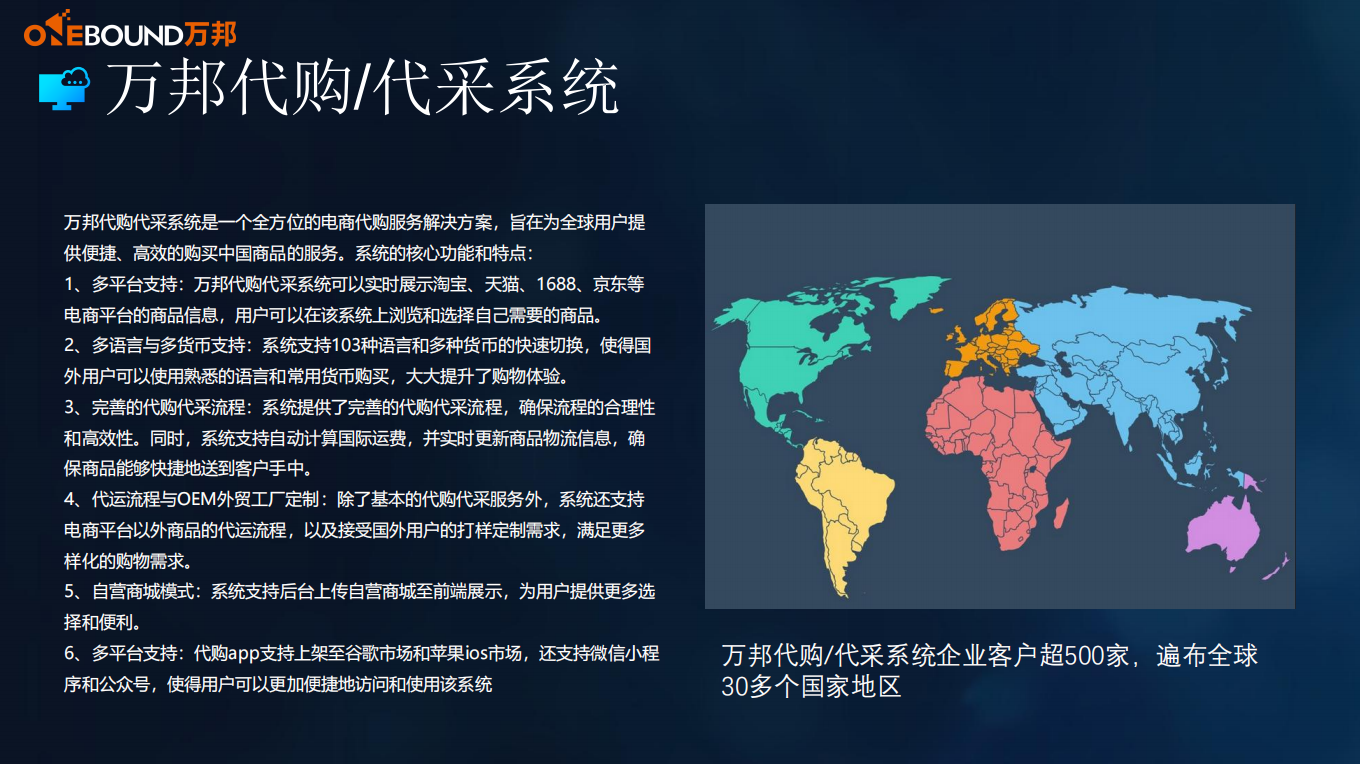Click the line 5、自营商城模式
This screenshot has width=1360, height=764.
click(x=359, y=591)
